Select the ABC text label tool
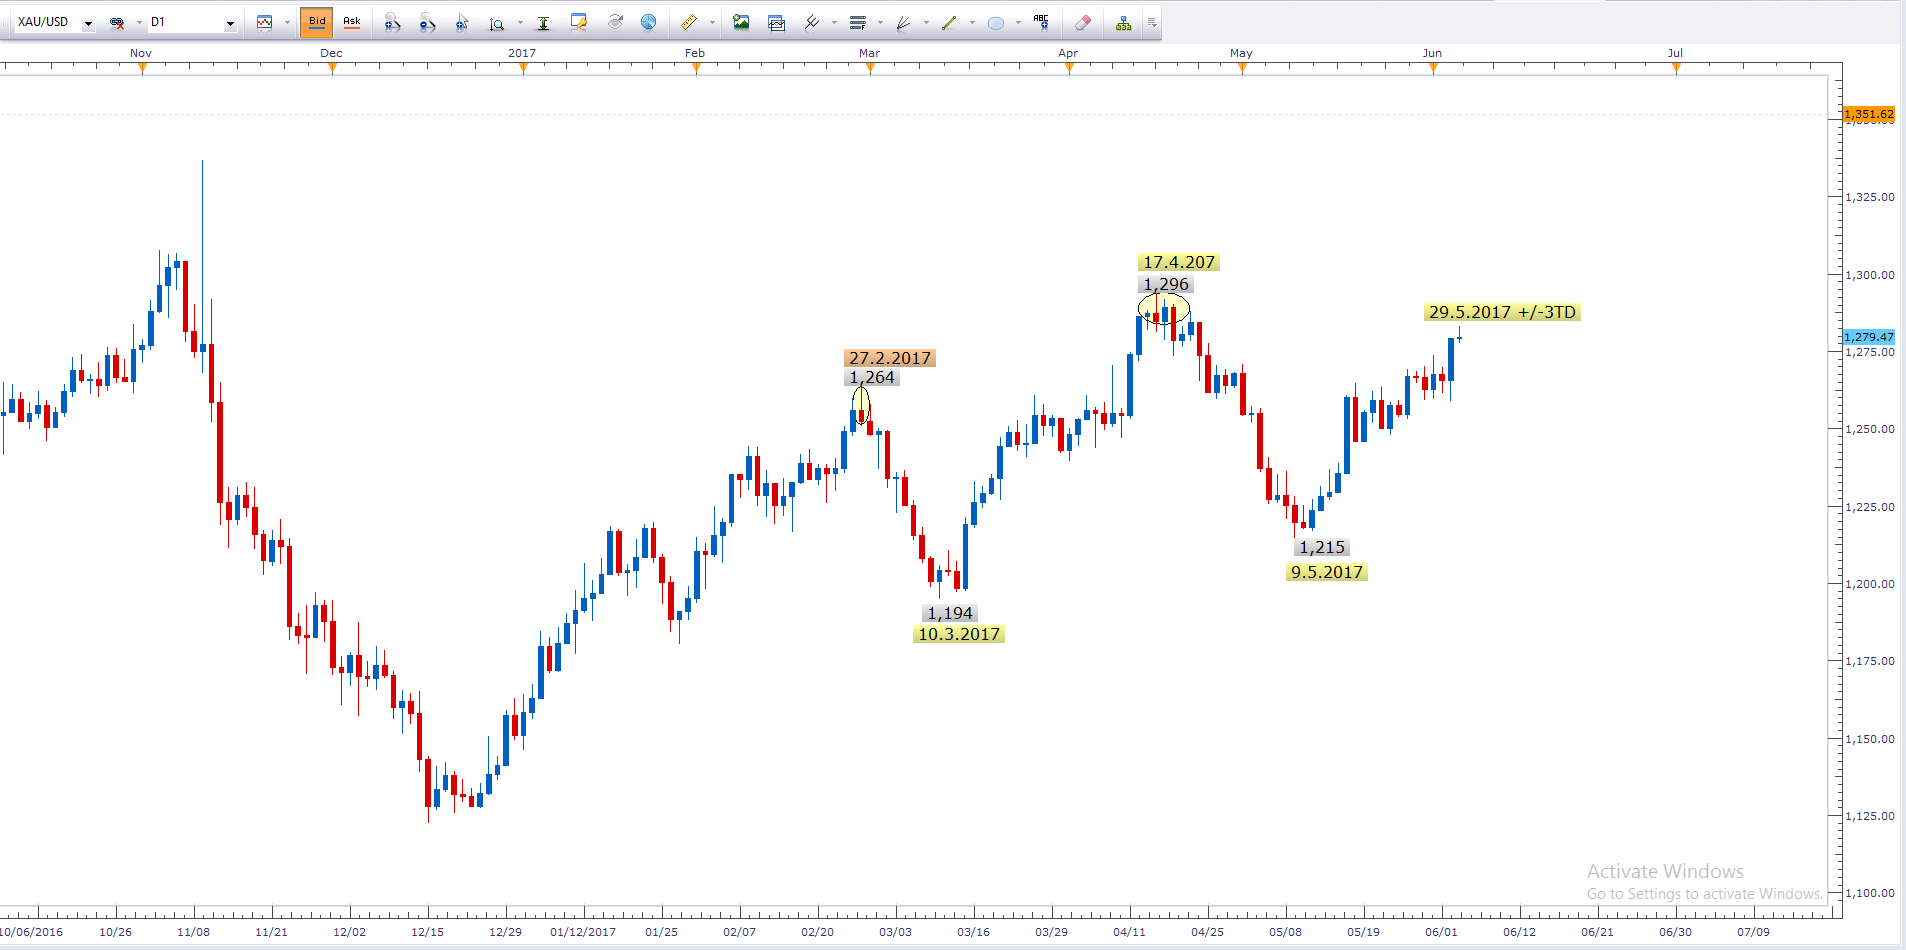Viewport: 1906px width, 950px height. pyautogui.click(x=1041, y=22)
